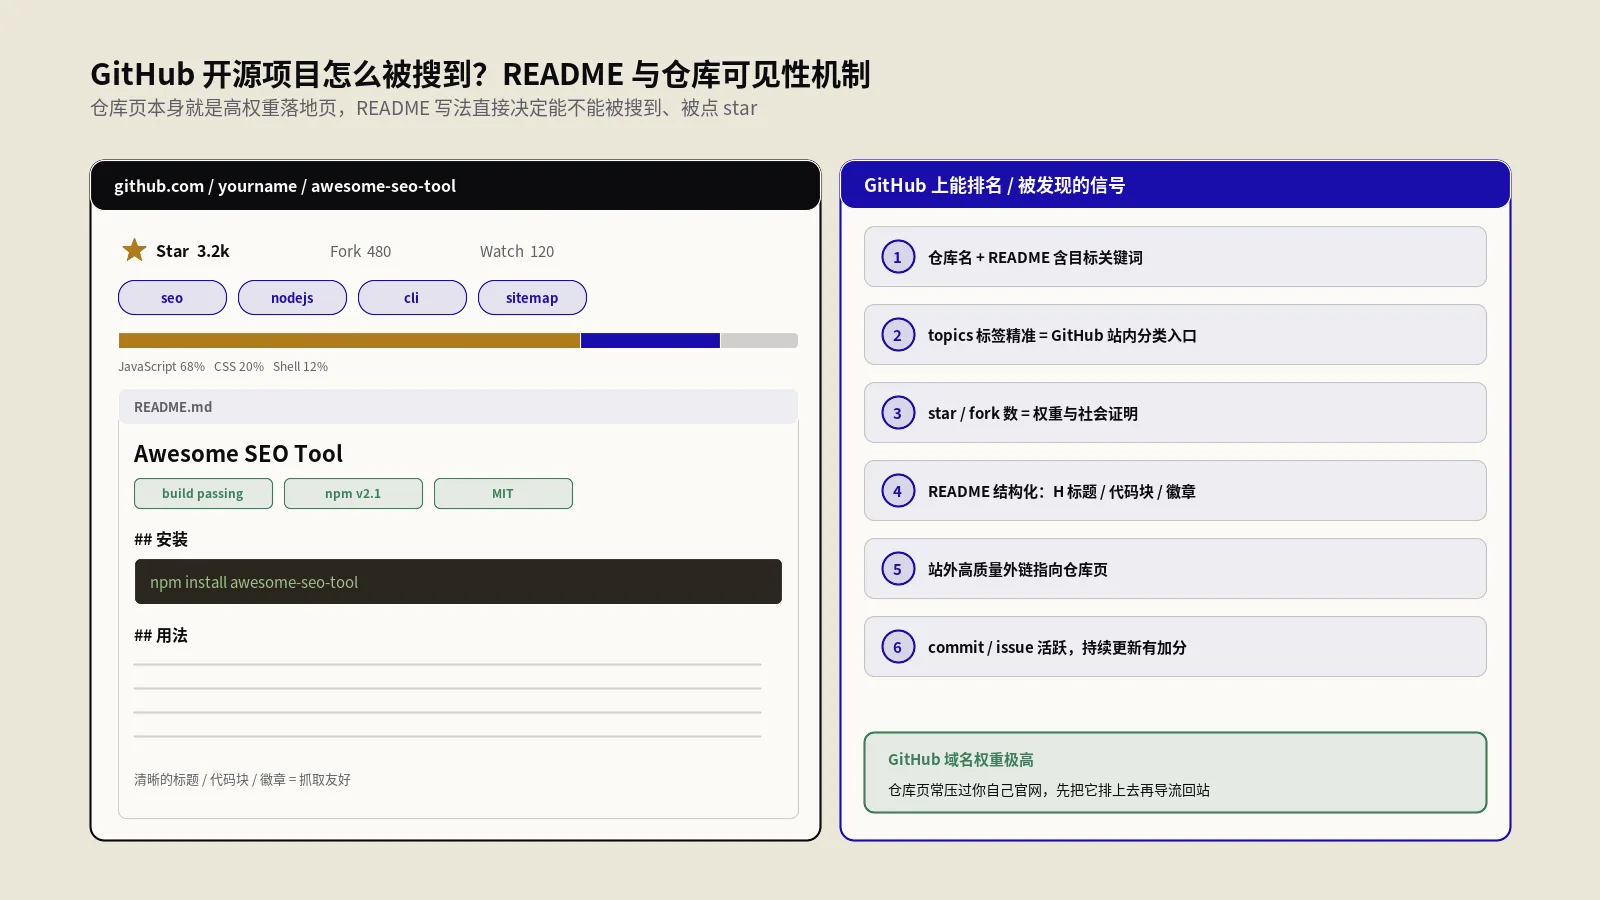This screenshot has height=900, width=1600.
Task: Select the sitemap topic tag
Action: tap(532, 298)
